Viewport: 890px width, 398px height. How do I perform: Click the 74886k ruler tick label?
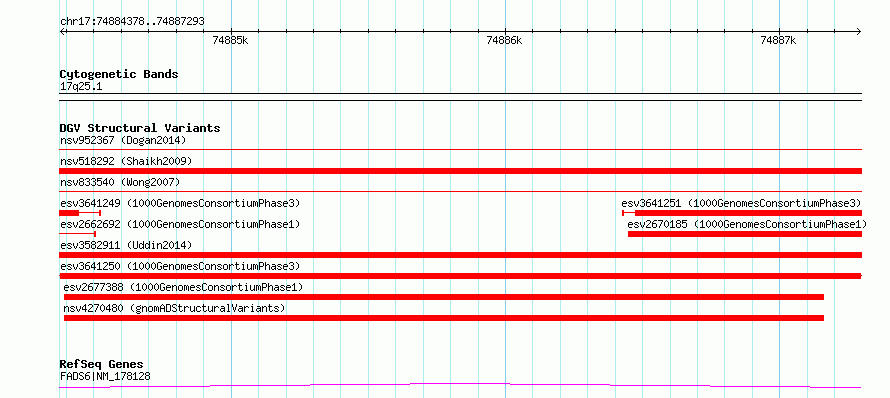pos(504,40)
